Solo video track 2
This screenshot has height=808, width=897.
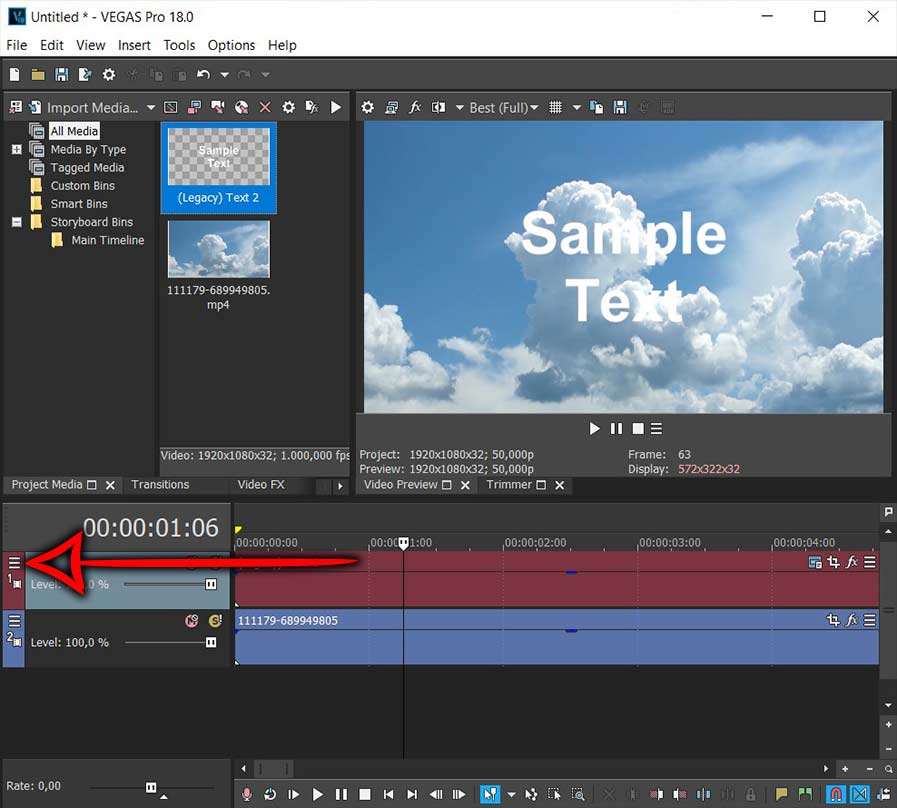tap(215, 621)
